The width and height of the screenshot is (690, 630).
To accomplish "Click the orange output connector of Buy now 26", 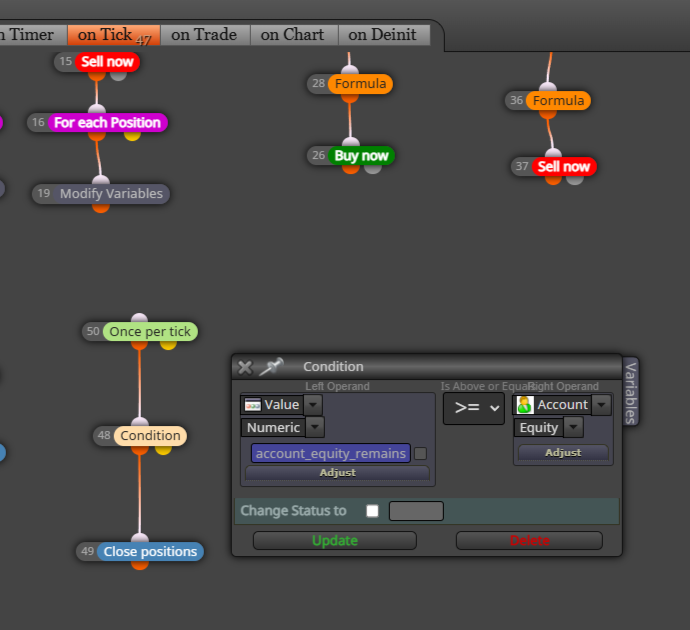I will [351, 169].
